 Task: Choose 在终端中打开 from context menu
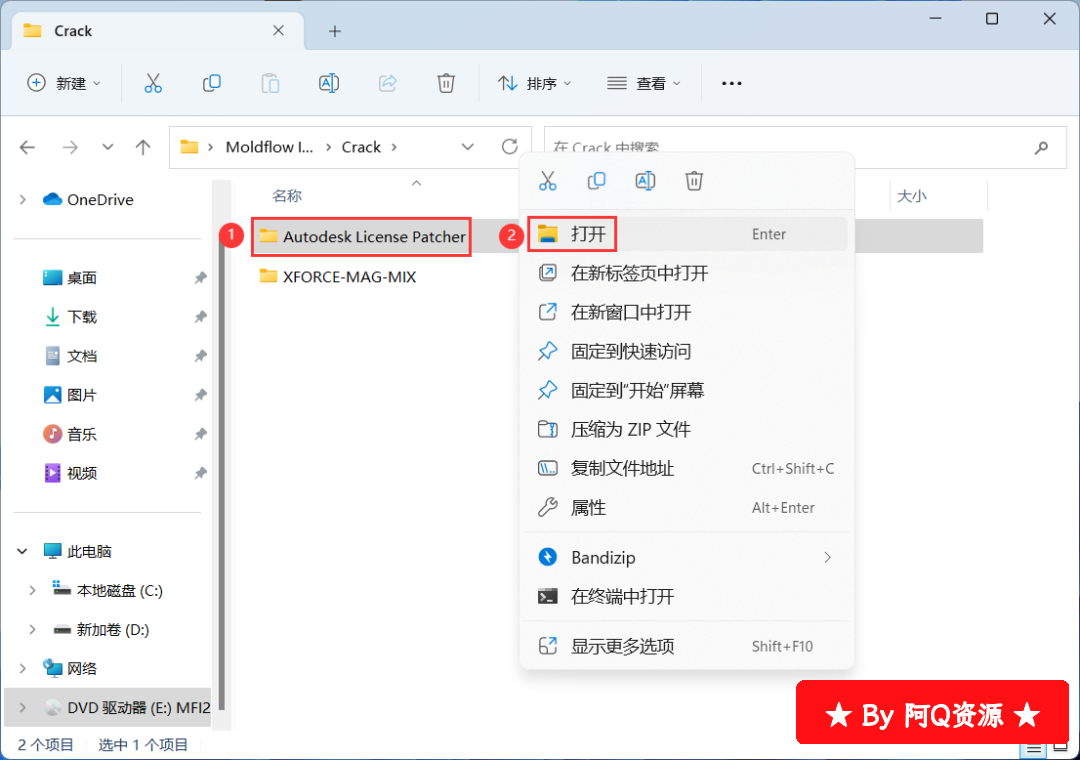point(686,597)
